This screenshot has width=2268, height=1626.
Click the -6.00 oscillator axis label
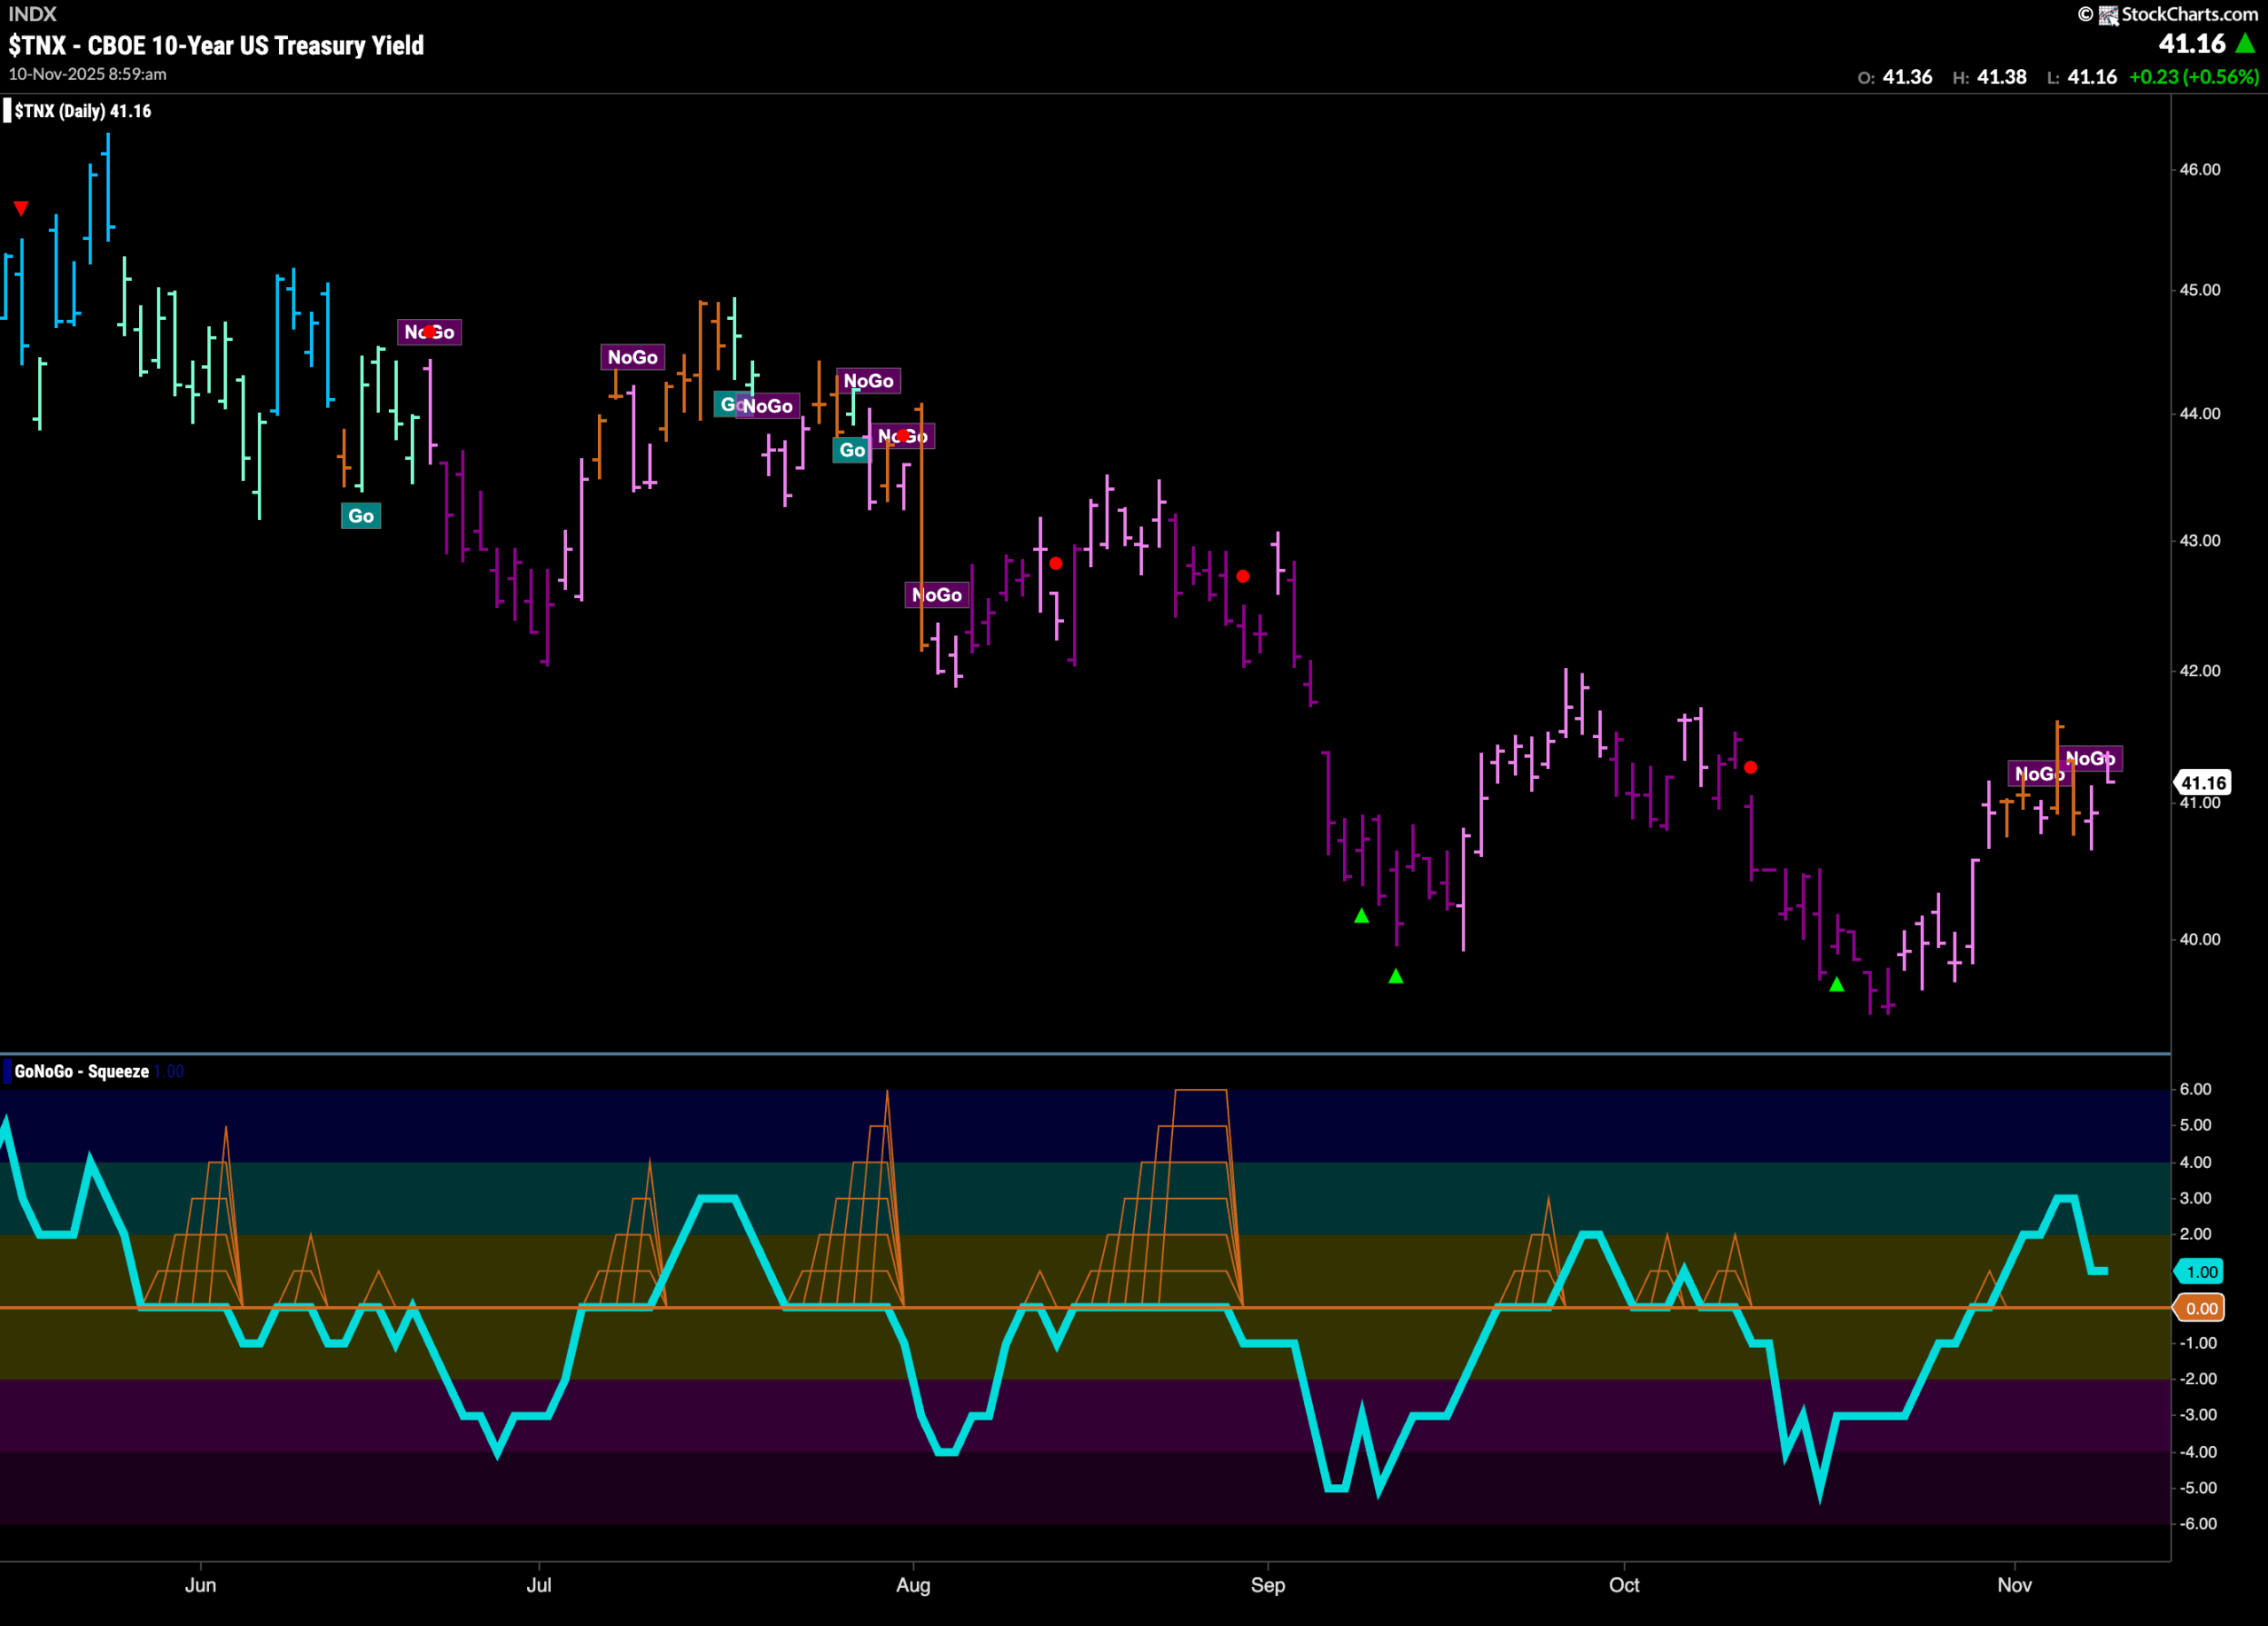click(x=2198, y=1524)
